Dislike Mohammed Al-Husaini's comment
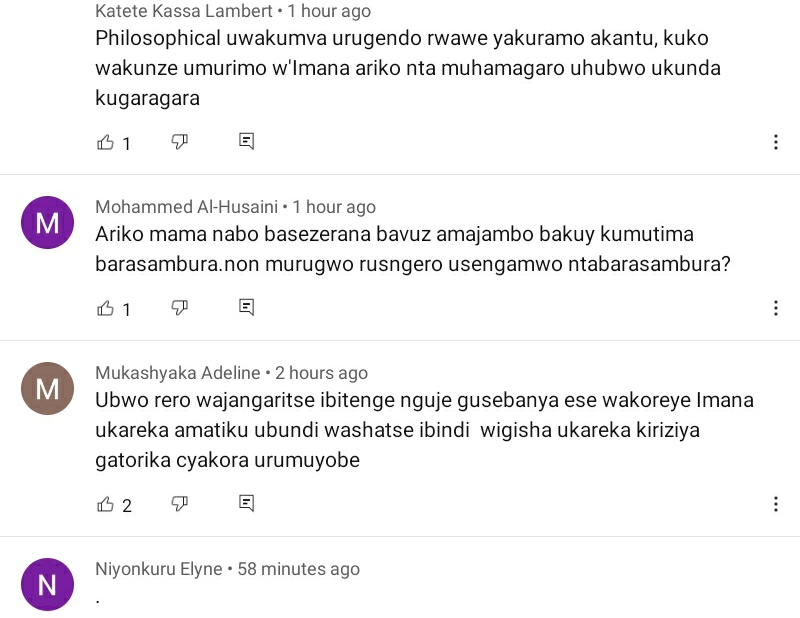The height and width of the screenshot is (618, 800). pos(180,308)
